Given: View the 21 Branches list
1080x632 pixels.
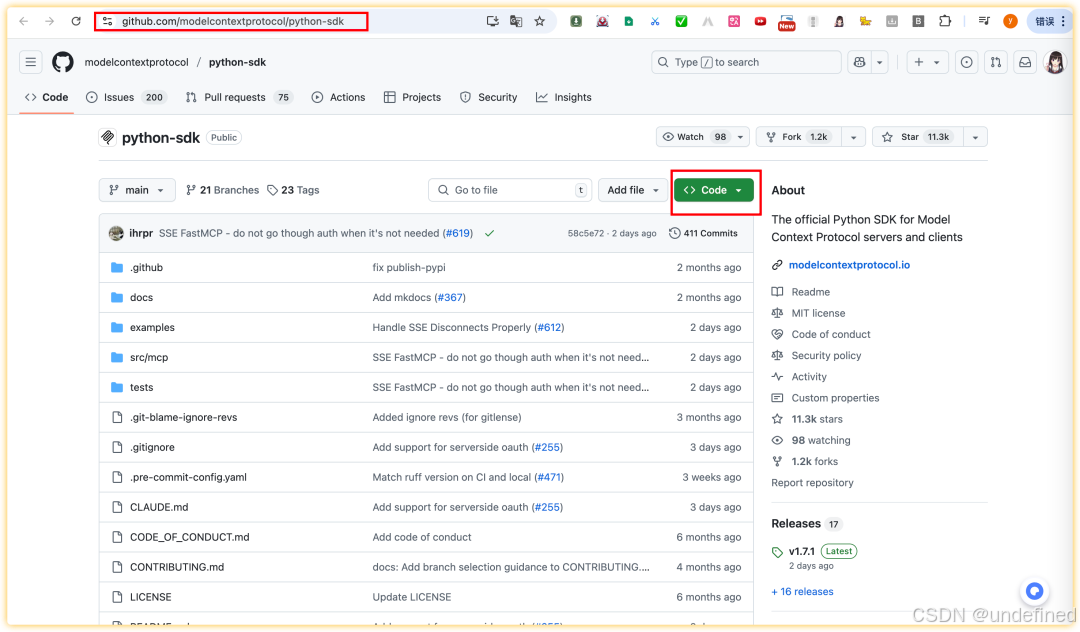Looking at the screenshot, I should [222, 190].
